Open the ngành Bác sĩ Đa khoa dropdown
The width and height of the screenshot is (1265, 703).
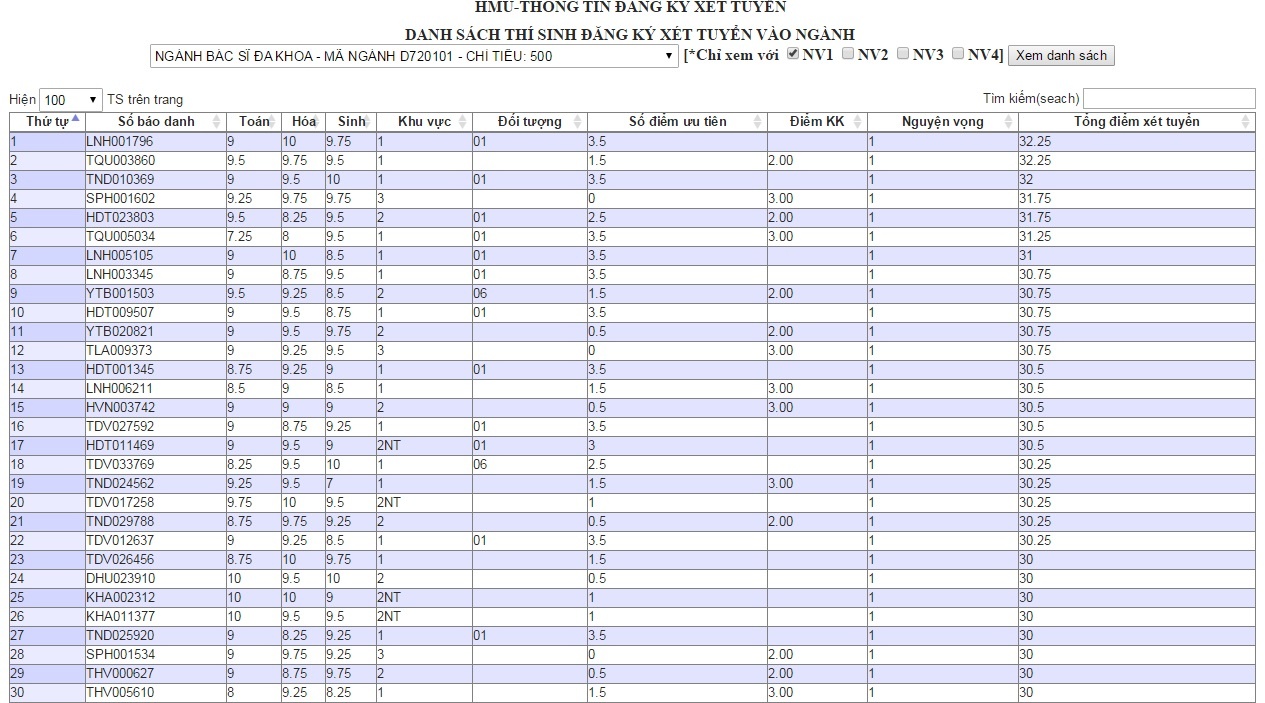click(x=414, y=56)
